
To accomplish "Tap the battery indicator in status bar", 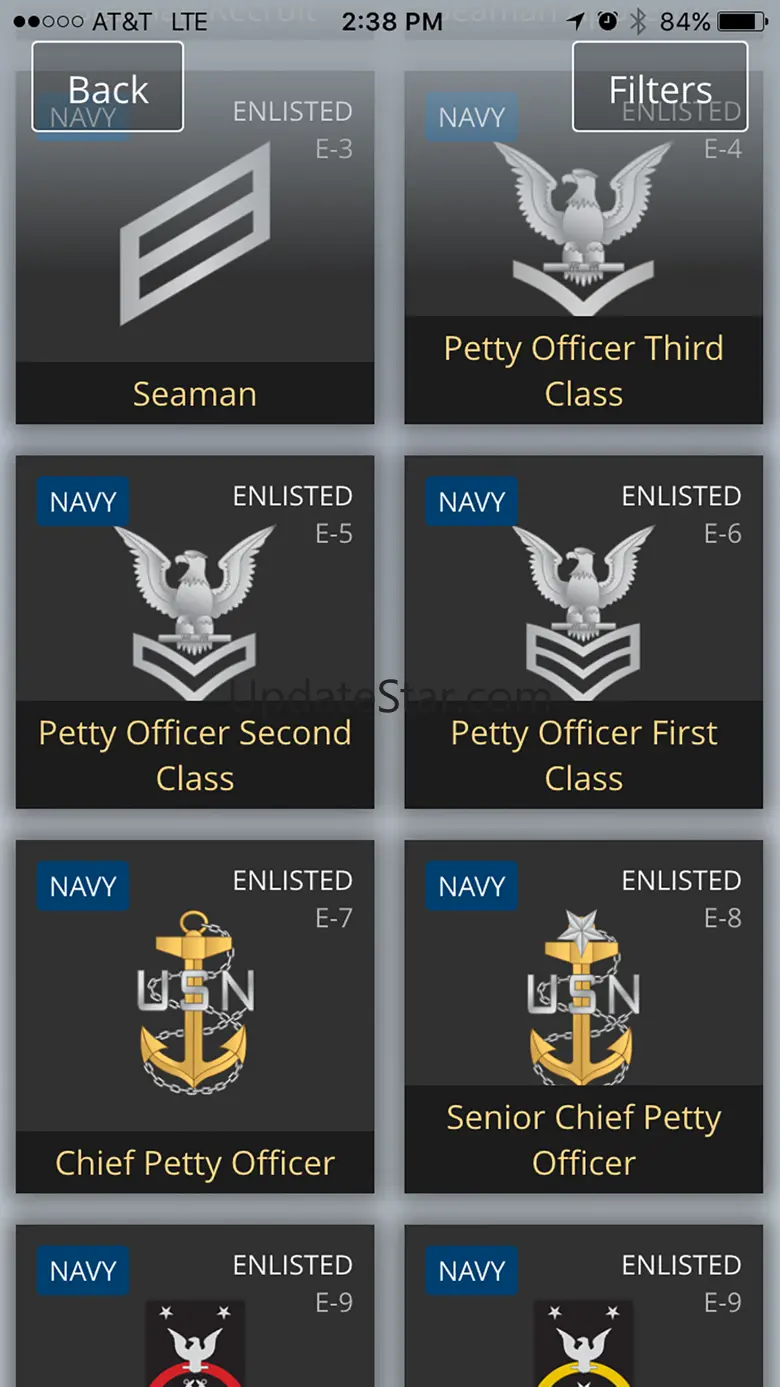I will [x=741, y=21].
